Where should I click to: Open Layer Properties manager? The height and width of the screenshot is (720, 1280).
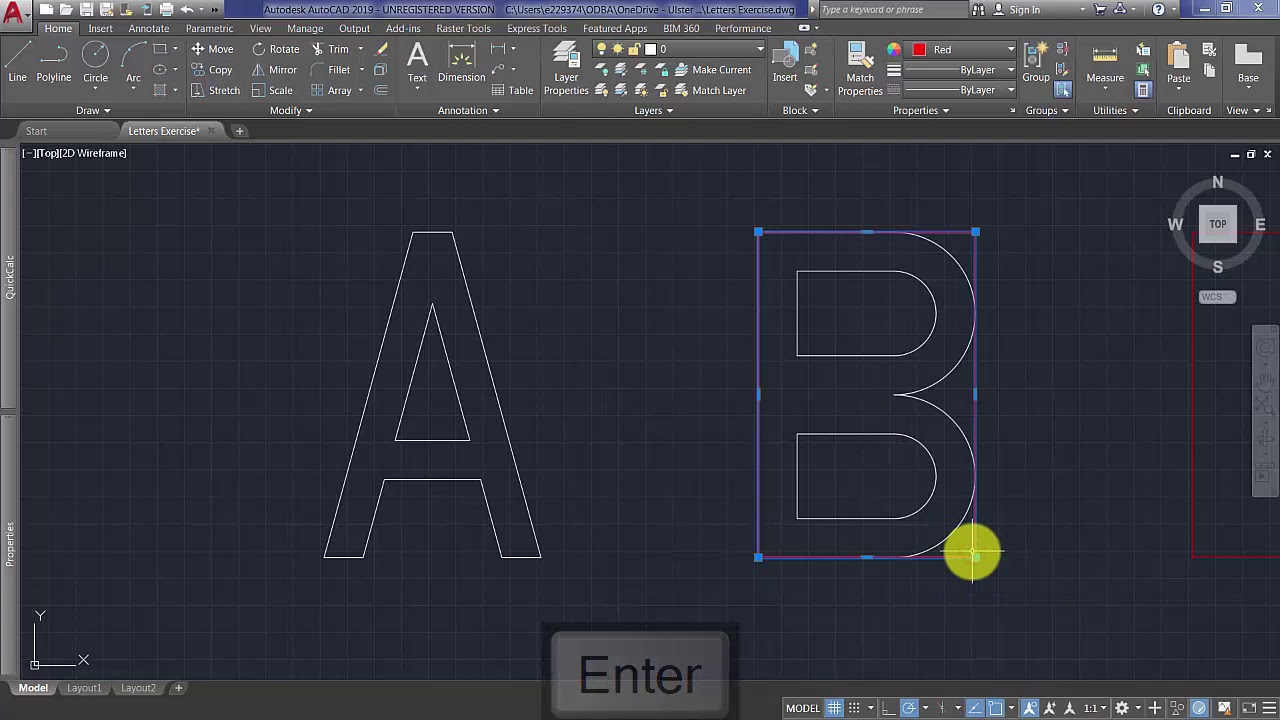coord(566,68)
